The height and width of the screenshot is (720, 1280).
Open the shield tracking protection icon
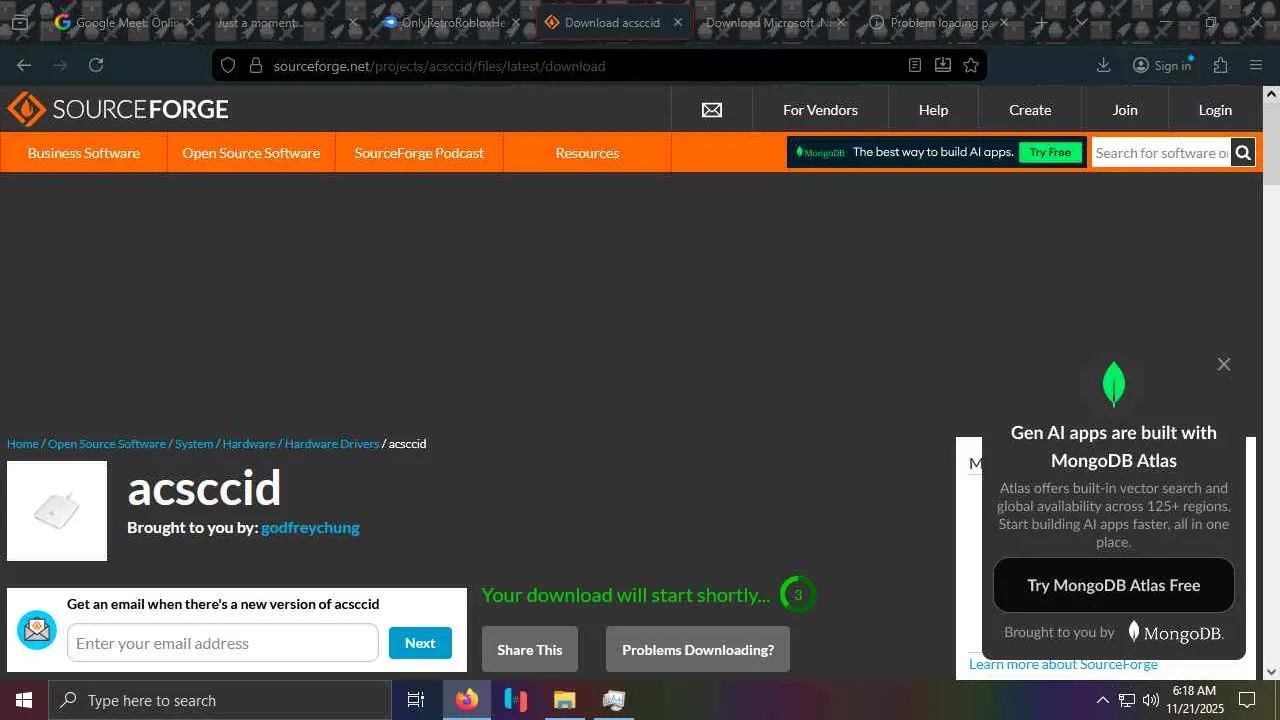(228, 65)
